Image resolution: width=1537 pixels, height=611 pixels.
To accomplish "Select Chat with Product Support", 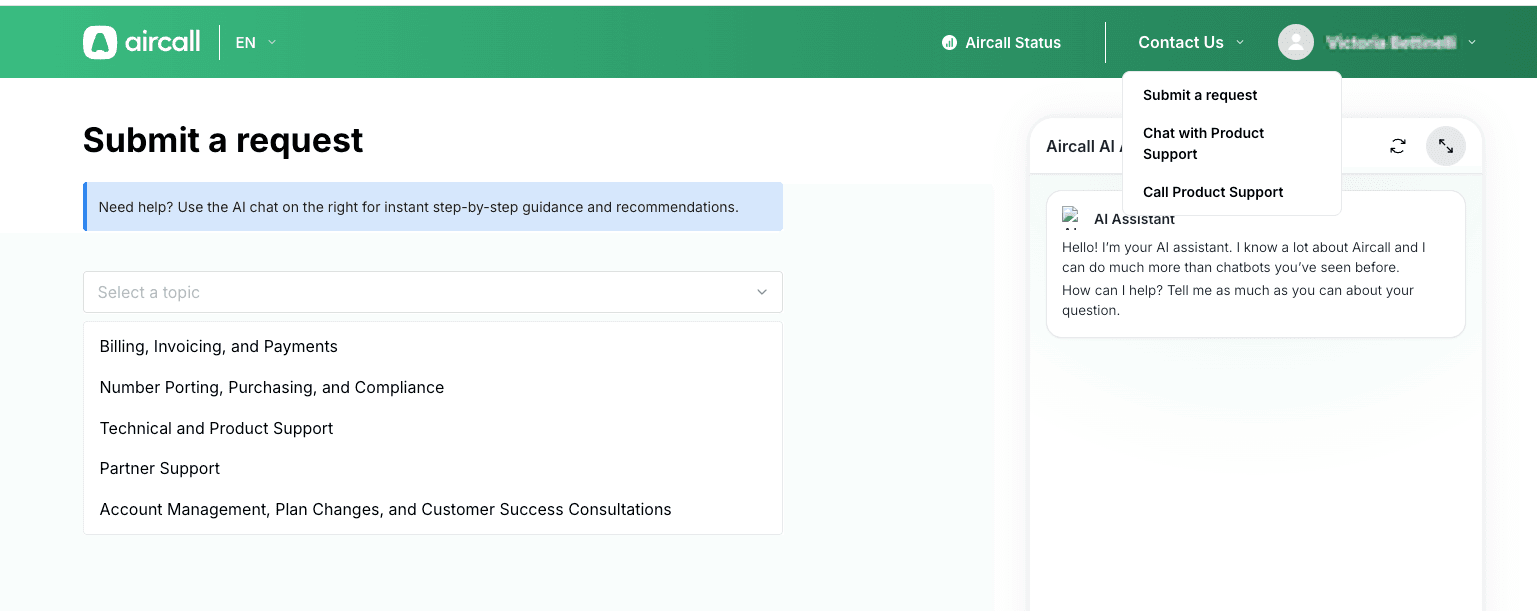I will point(1203,143).
